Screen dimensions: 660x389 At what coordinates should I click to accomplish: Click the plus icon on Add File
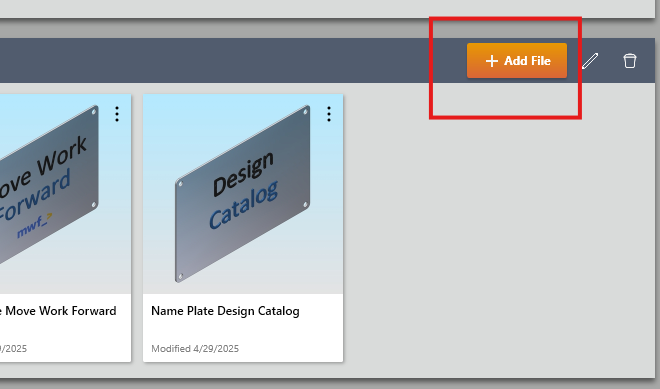491,61
